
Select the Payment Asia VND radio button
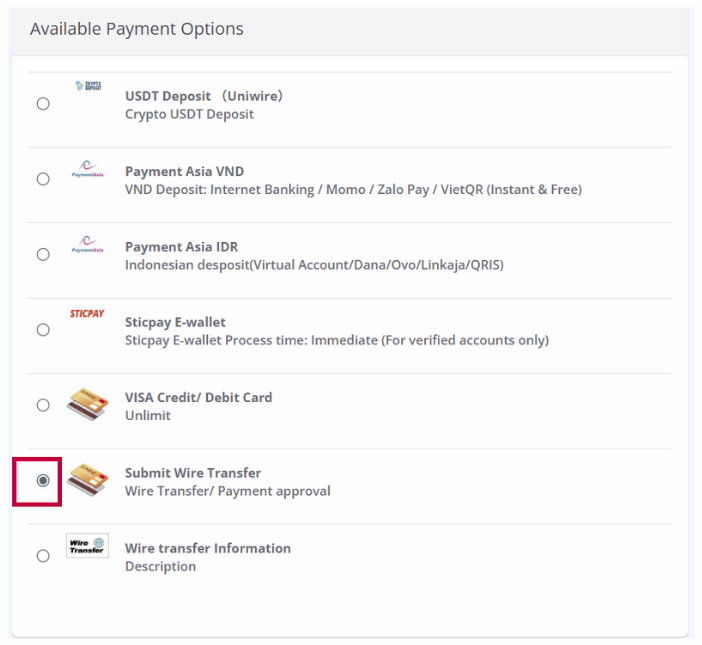coord(43,179)
